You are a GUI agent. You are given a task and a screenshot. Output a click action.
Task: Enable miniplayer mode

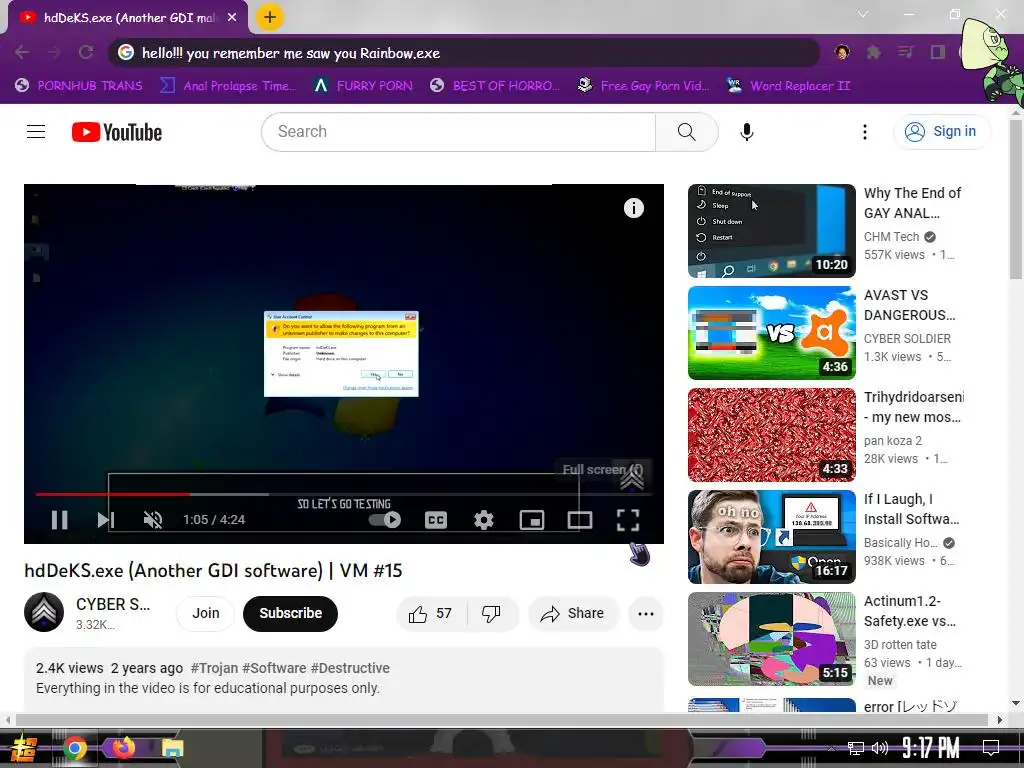tap(532, 520)
